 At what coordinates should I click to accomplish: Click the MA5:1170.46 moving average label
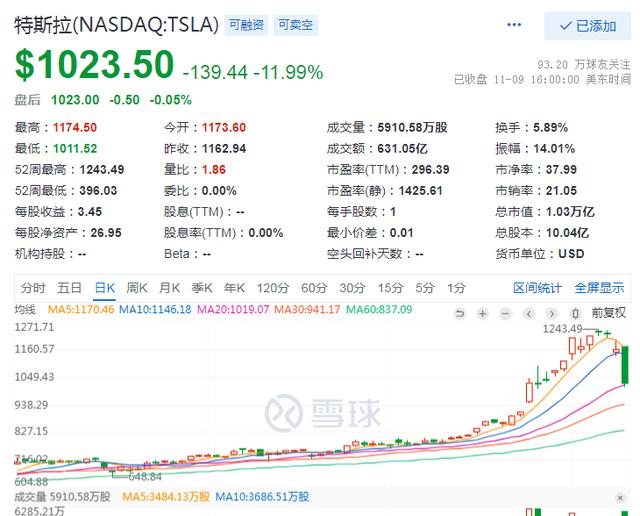(81, 309)
